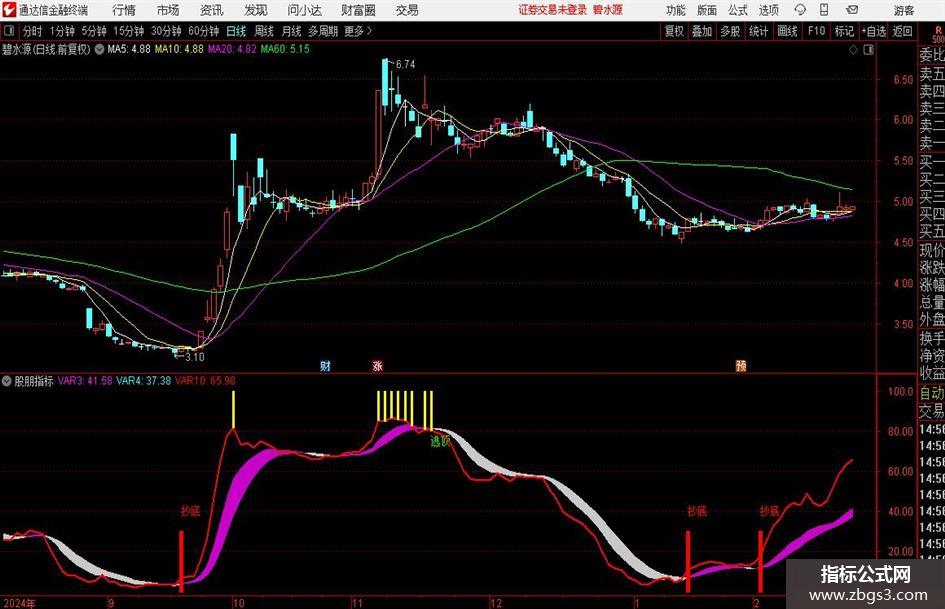Switch to the 5分钟 period
Screen dimensions: 945x609
point(94,31)
